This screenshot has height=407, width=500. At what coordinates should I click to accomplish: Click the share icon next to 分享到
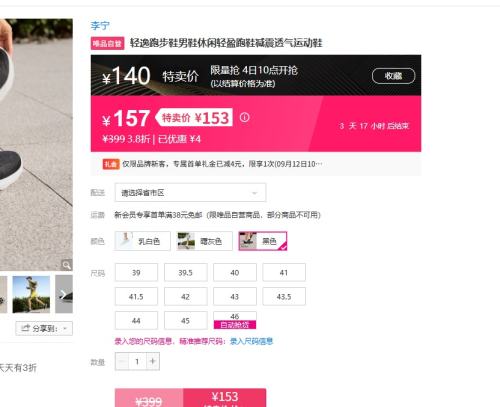26,328
